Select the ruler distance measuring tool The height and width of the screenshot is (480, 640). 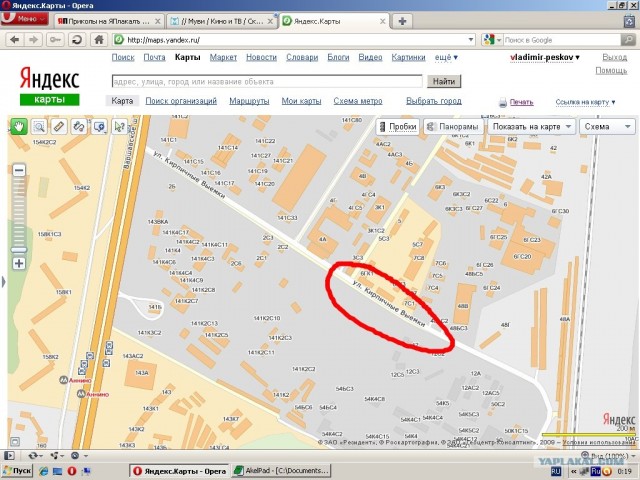point(59,127)
